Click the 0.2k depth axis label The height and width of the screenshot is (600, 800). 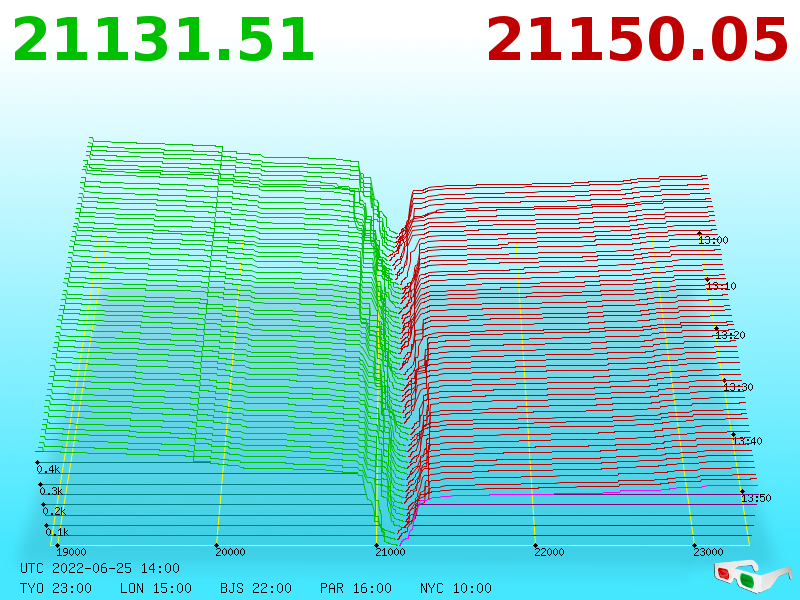pyautogui.click(x=54, y=511)
